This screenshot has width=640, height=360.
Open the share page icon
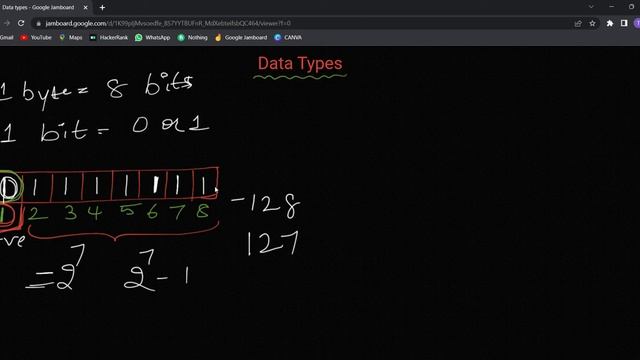pos(578,23)
